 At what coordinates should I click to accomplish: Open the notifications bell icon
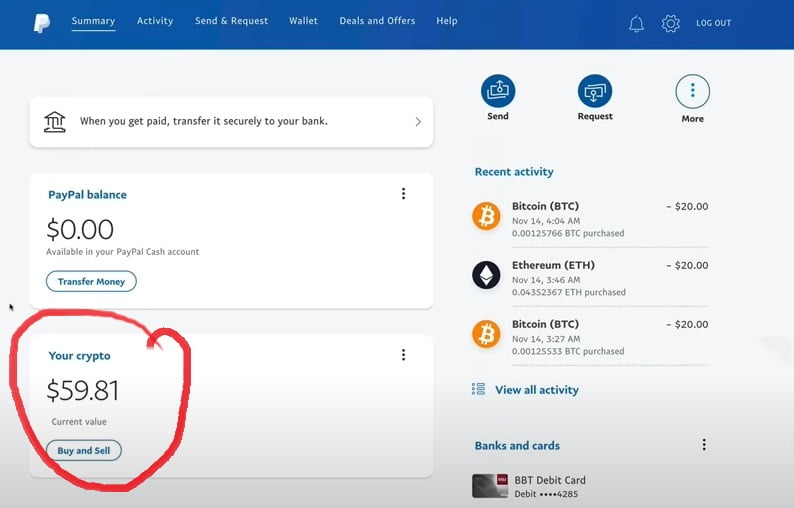pos(636,23)
